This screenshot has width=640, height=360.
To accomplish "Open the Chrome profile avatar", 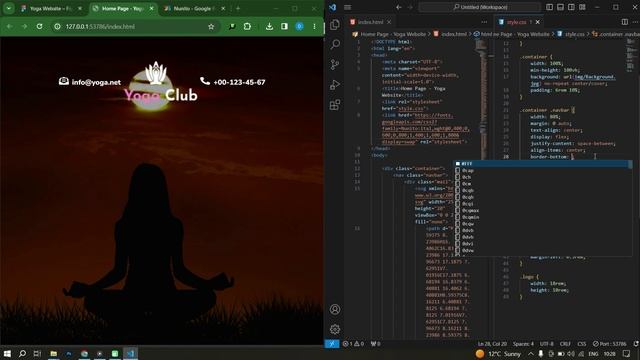I will (299, 27).
